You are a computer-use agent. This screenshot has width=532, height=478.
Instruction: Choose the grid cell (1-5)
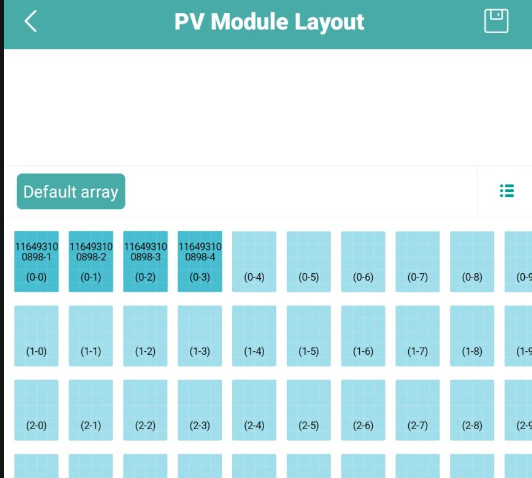point(309,336)
